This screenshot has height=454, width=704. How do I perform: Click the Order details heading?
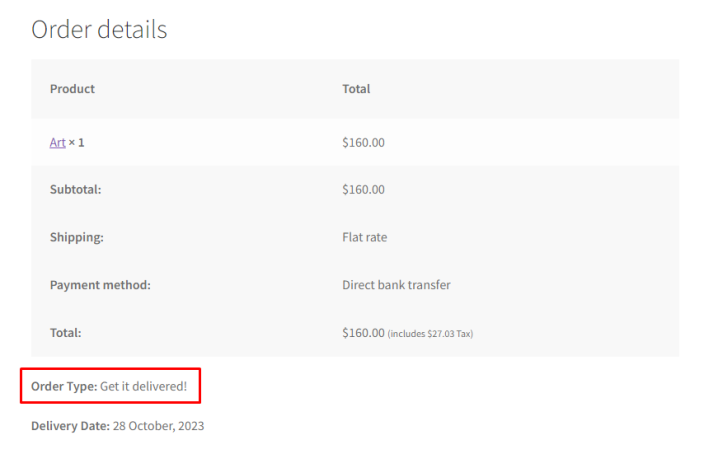[x=99, y=30]
